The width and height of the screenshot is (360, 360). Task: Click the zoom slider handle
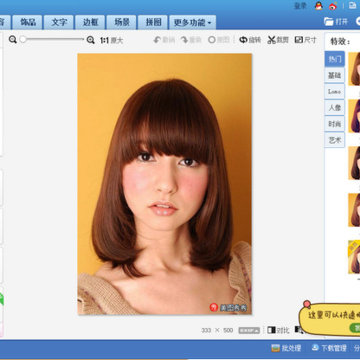tap(23, 40)
